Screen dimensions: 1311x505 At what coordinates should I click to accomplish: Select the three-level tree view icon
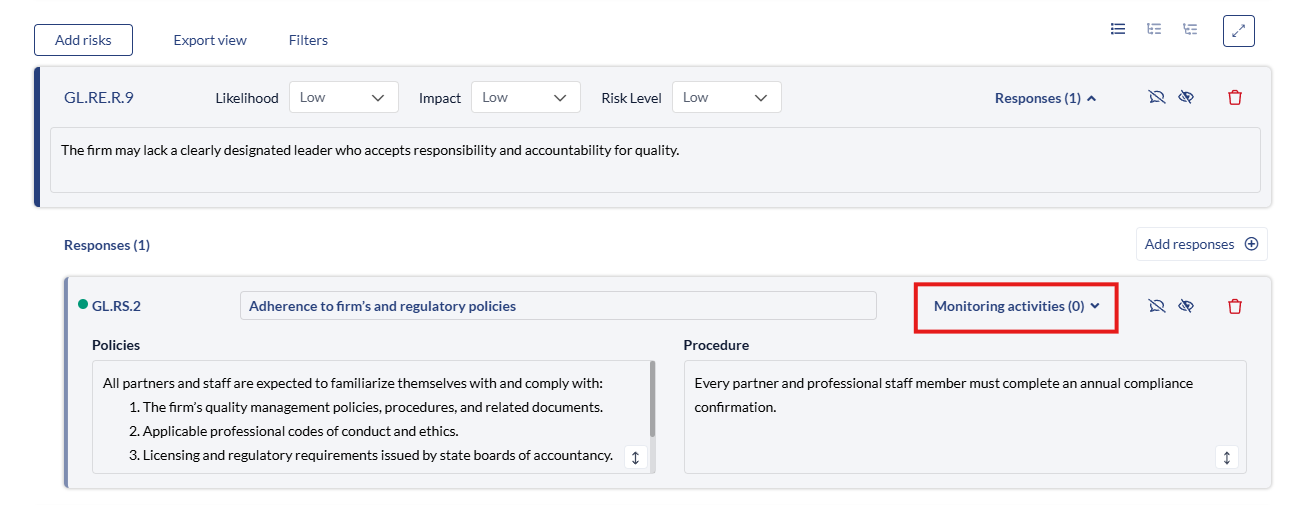point(1190,29)
